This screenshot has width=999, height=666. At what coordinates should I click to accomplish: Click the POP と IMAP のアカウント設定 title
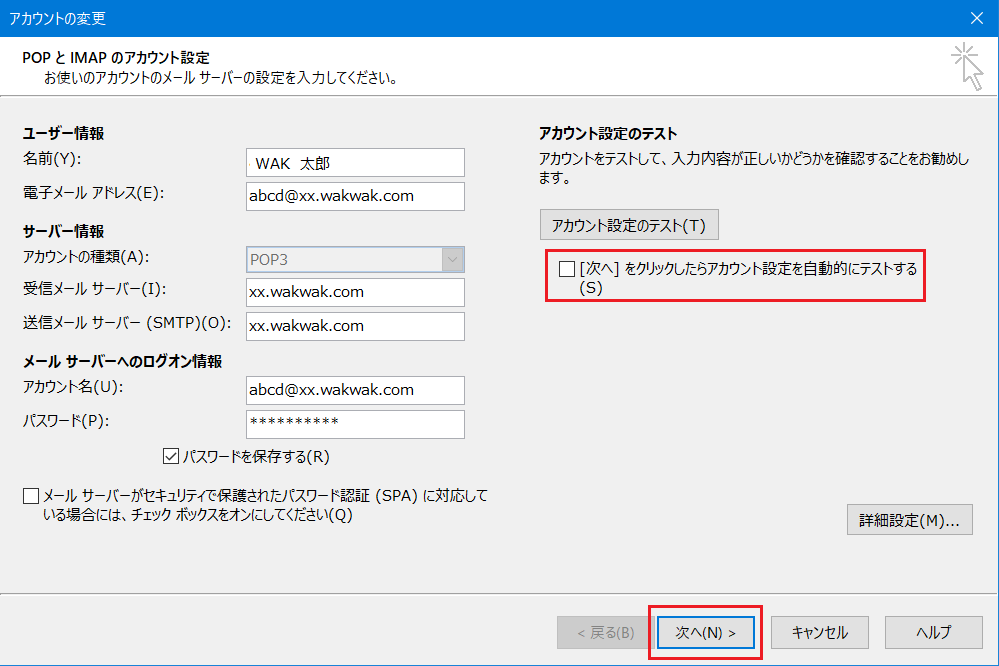pos(116,57)
